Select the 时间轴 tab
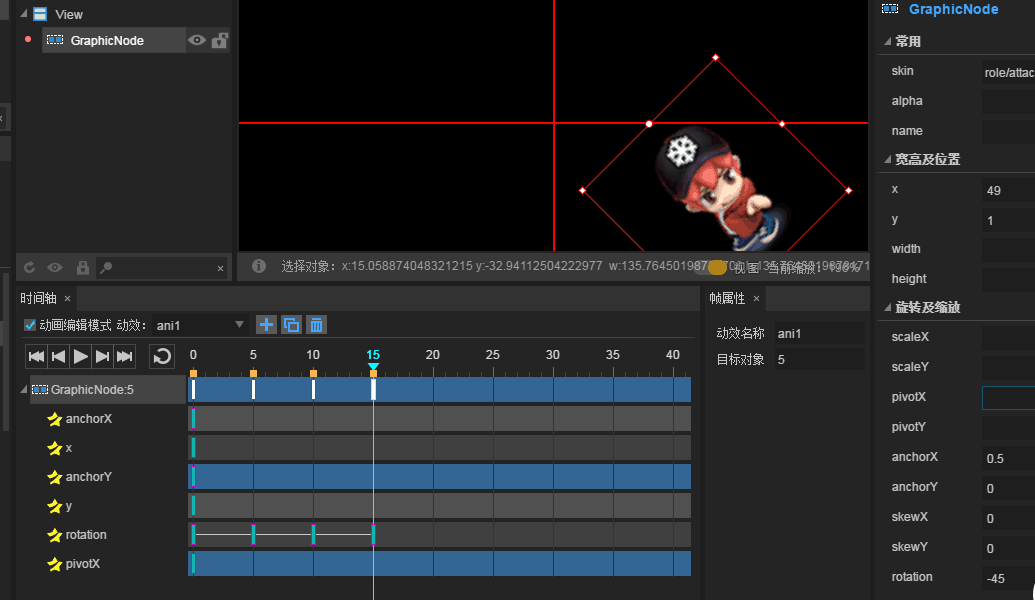Screen dimensions: 1035x600 pyautogui.click(x=38, y=298)
